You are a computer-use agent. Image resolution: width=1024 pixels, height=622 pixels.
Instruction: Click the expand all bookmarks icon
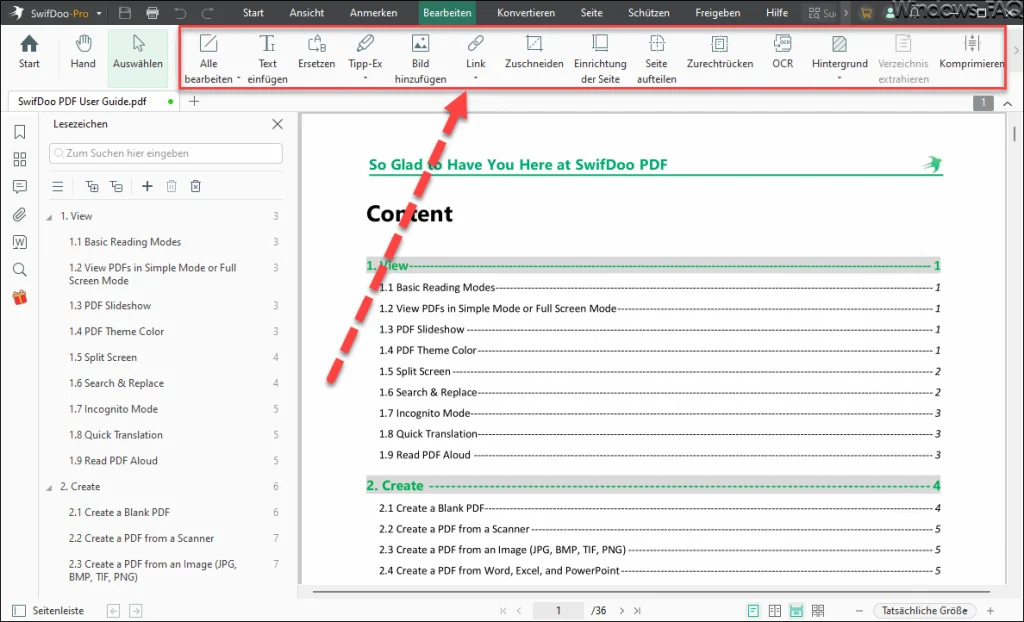click(91, 186)
